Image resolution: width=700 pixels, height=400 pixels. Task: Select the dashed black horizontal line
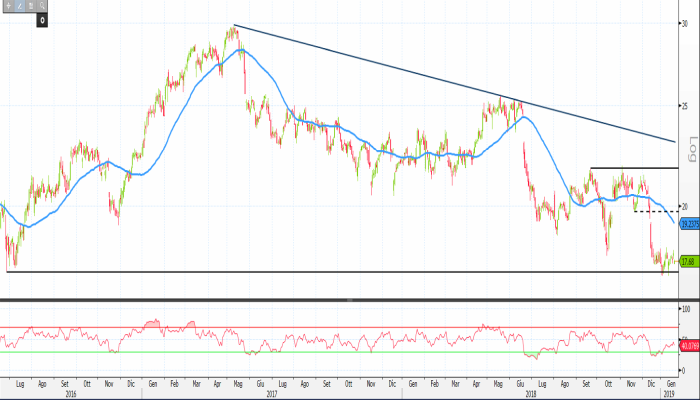click(650, 210)
